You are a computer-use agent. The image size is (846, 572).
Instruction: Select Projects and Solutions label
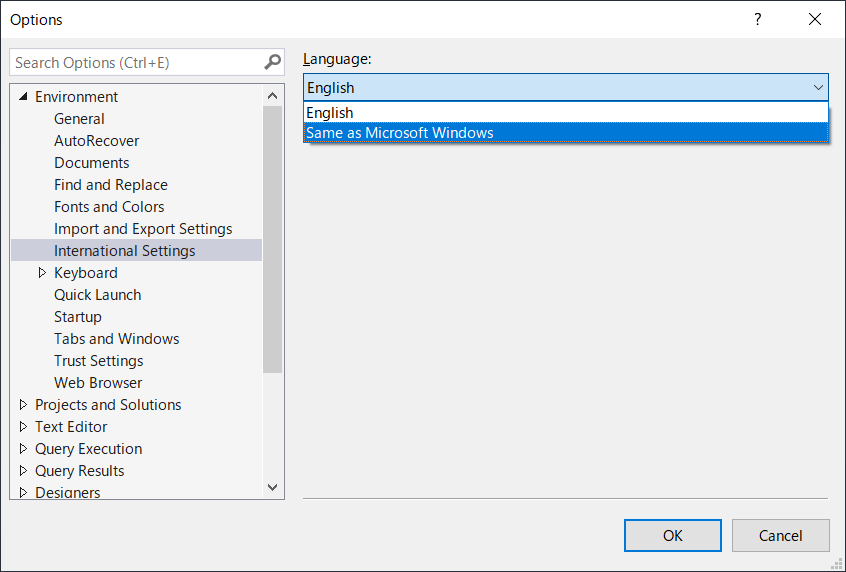coord(108,405)
